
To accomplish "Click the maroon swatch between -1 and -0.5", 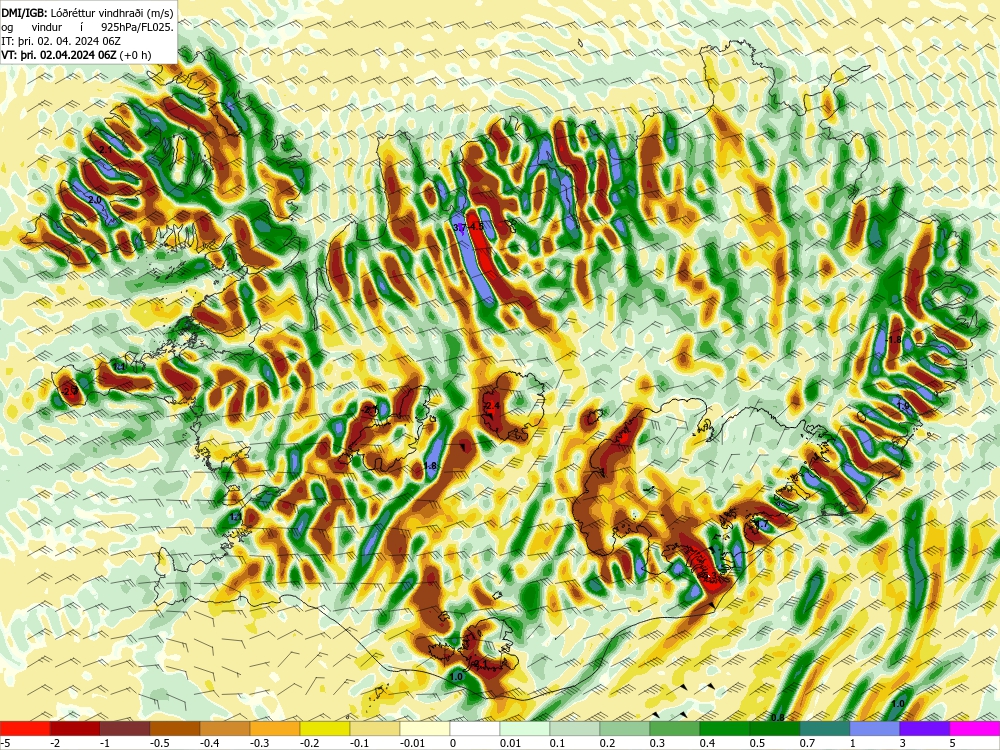I will point(125,728).
